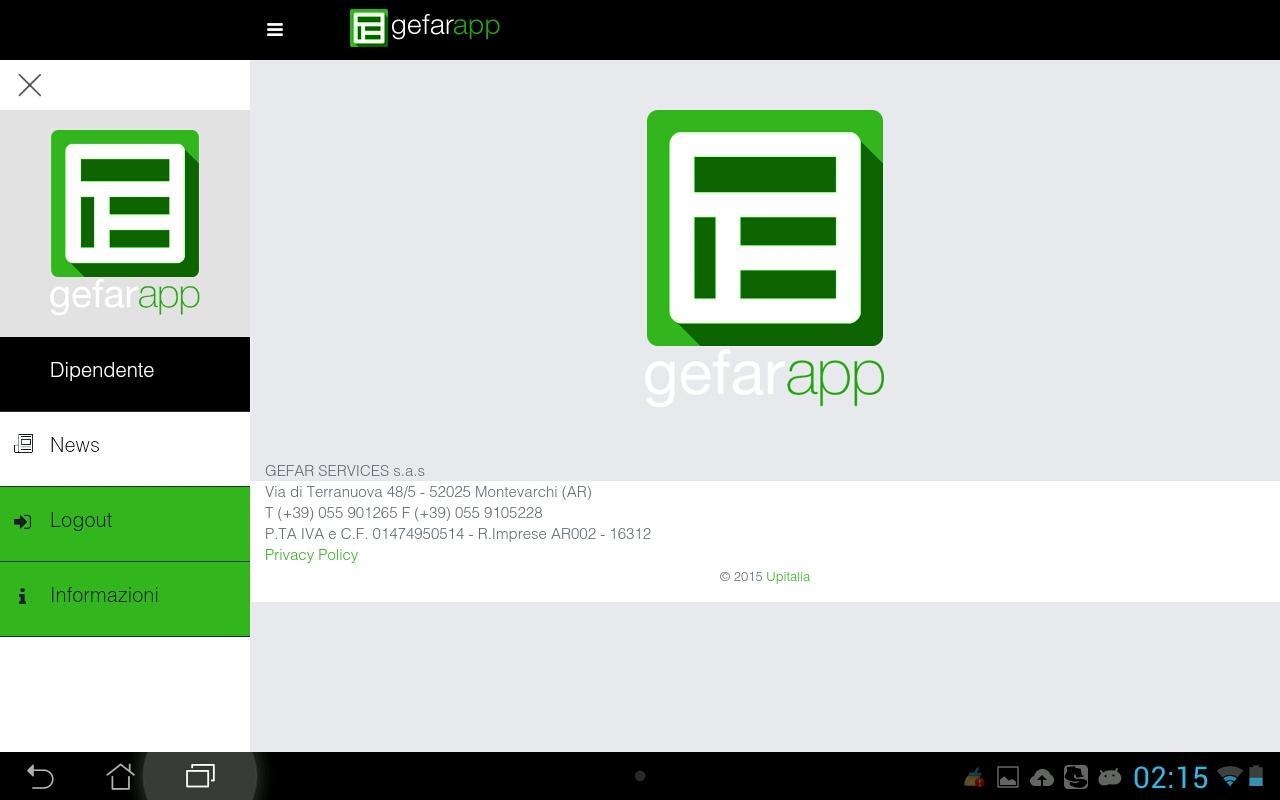Click the newspaper icon beside News
Image resolution: width=1280 pixels, height=800 pixels.
24,444
